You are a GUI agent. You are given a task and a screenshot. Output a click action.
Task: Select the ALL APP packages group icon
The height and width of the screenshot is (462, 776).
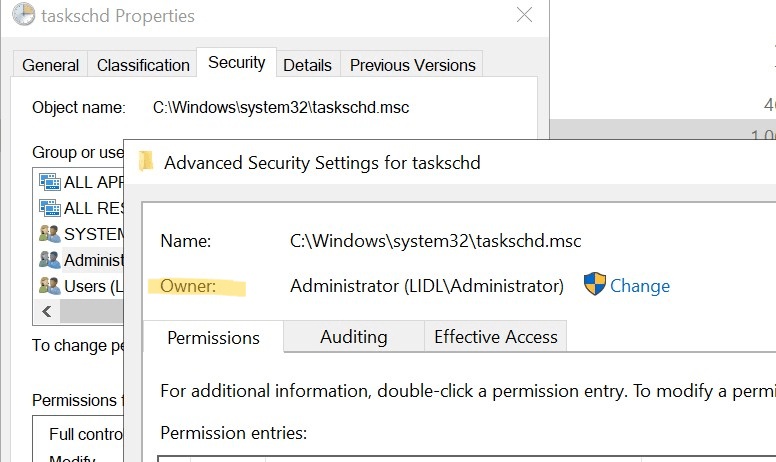click(49, 182)
